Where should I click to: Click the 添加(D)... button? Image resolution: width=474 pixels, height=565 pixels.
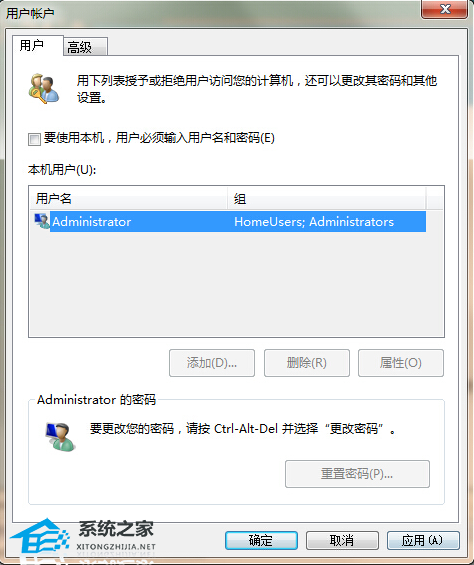tap(212, 363)
